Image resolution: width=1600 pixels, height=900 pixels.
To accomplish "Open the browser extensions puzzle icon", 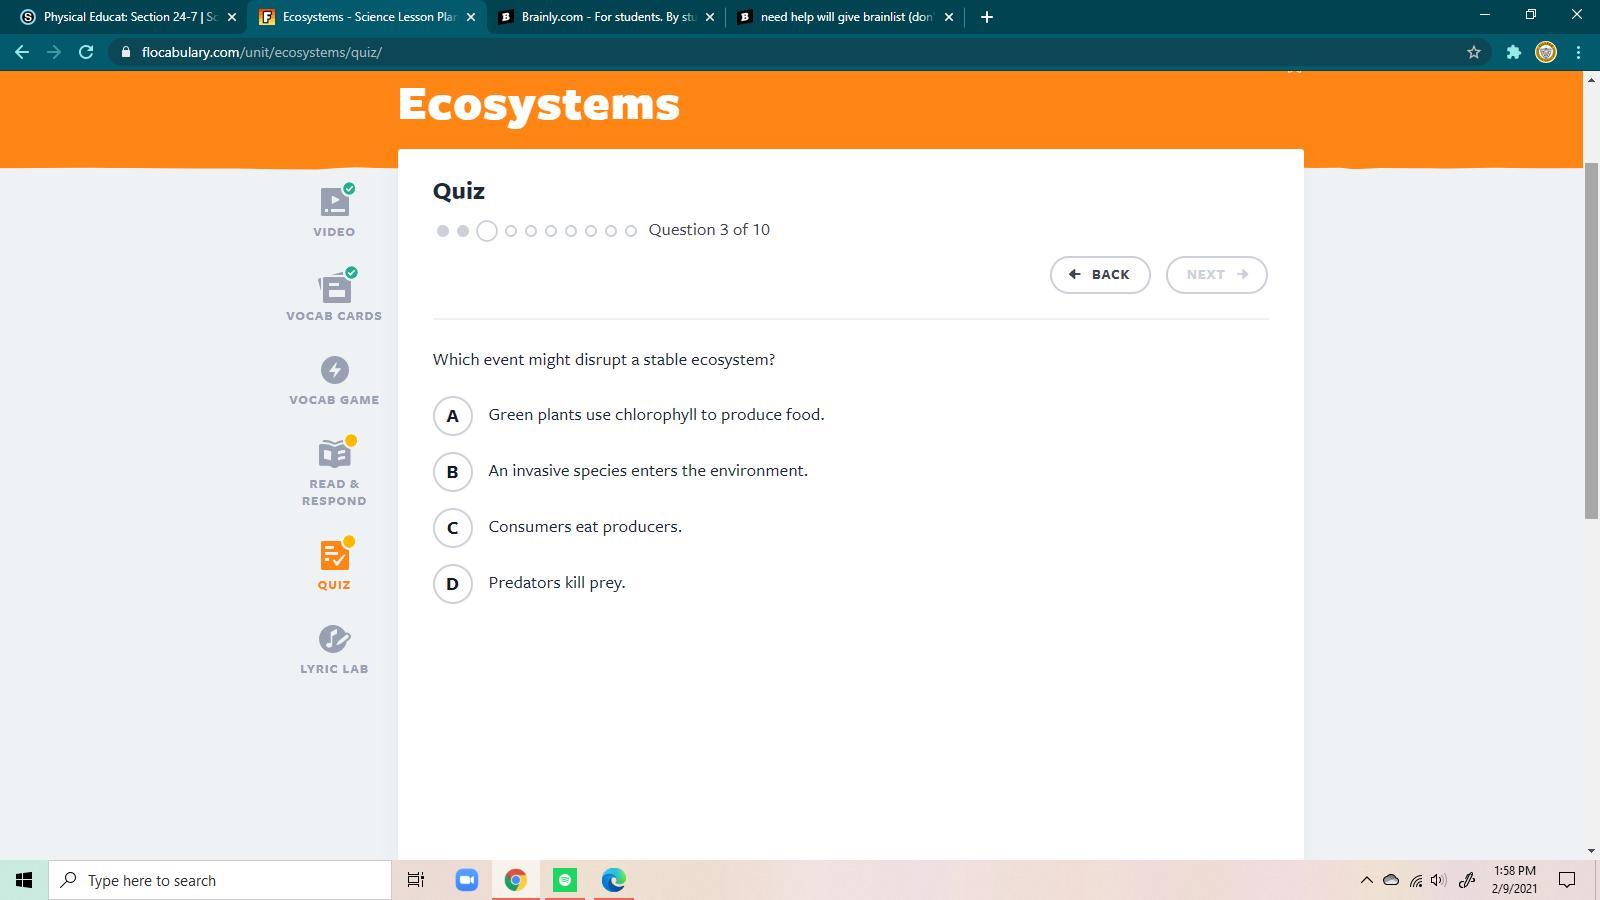I will [x=1513, y=52].
